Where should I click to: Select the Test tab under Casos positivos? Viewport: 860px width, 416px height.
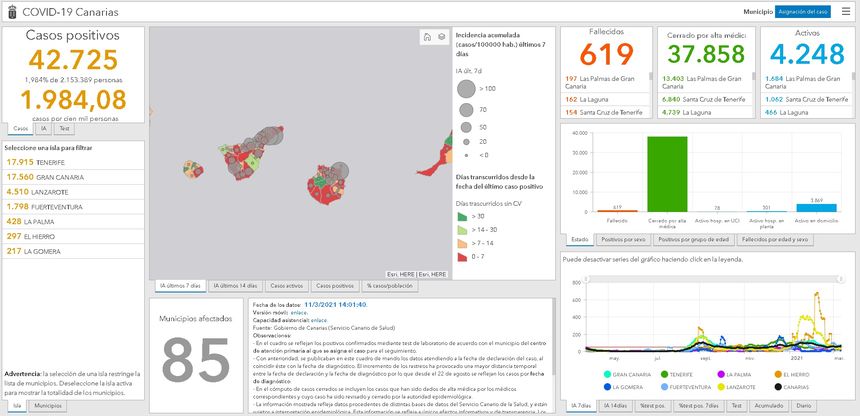tap(64, 128)
